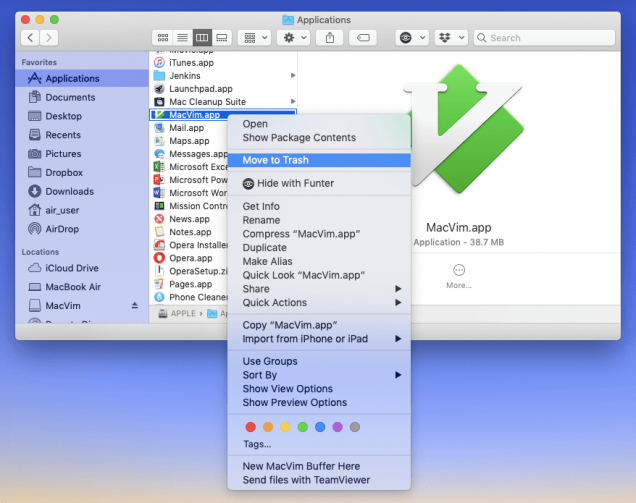Viewport: 636px width, 503px height.
Task: Click the More… button in preview
Action: click(459, 276)
